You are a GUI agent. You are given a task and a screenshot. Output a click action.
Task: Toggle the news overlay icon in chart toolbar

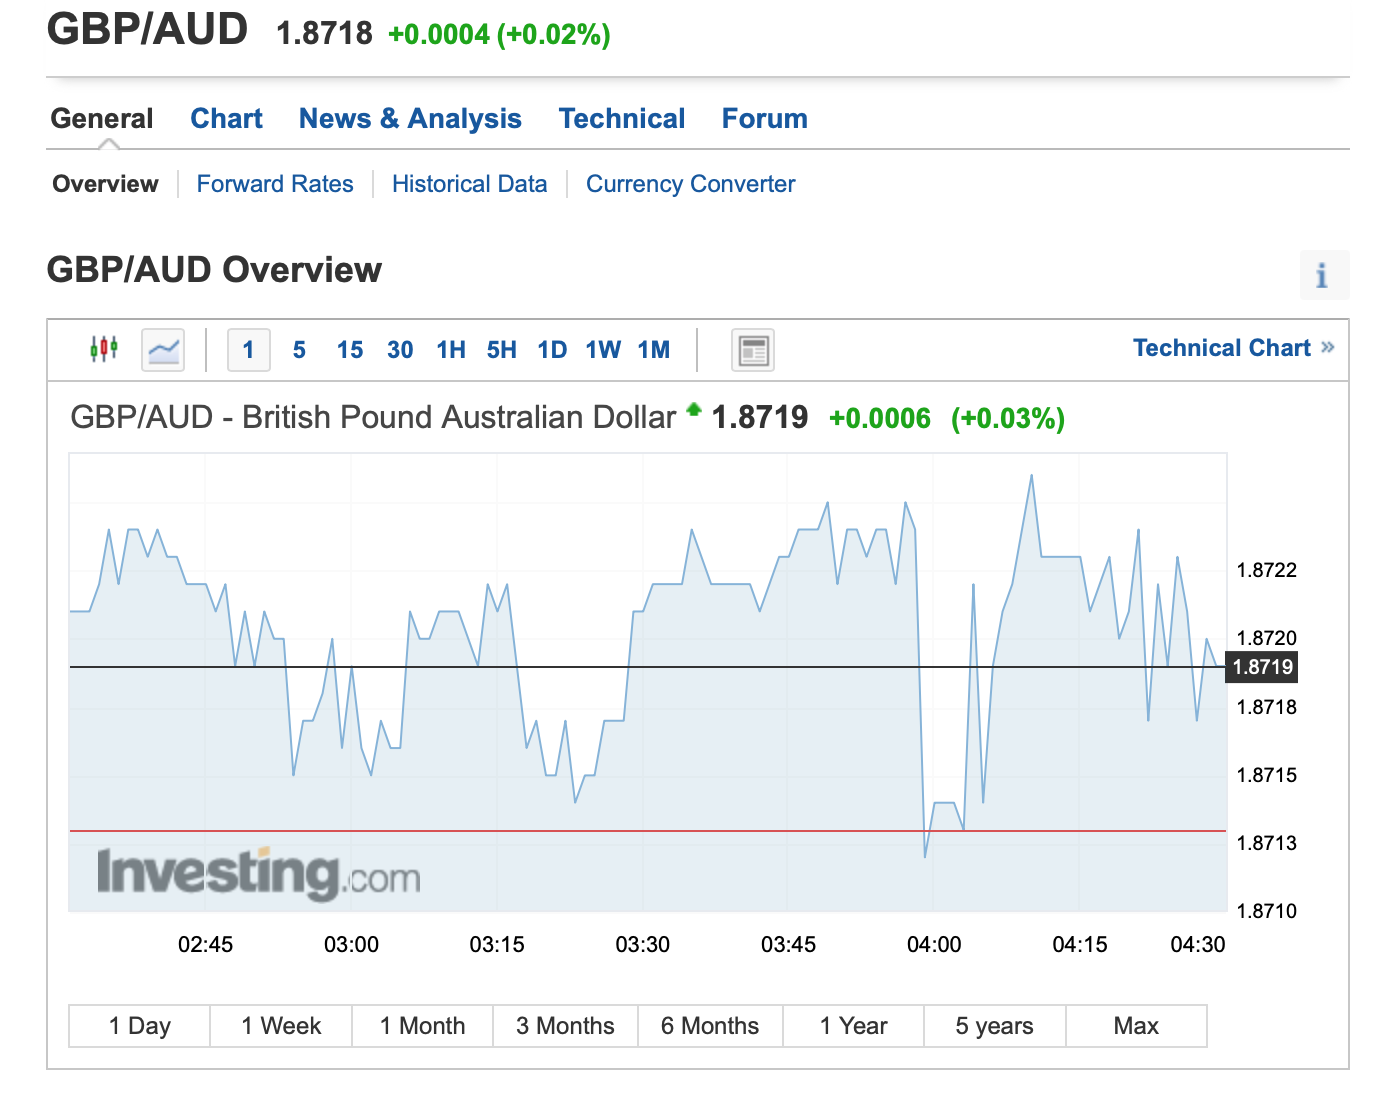[753, 351]
